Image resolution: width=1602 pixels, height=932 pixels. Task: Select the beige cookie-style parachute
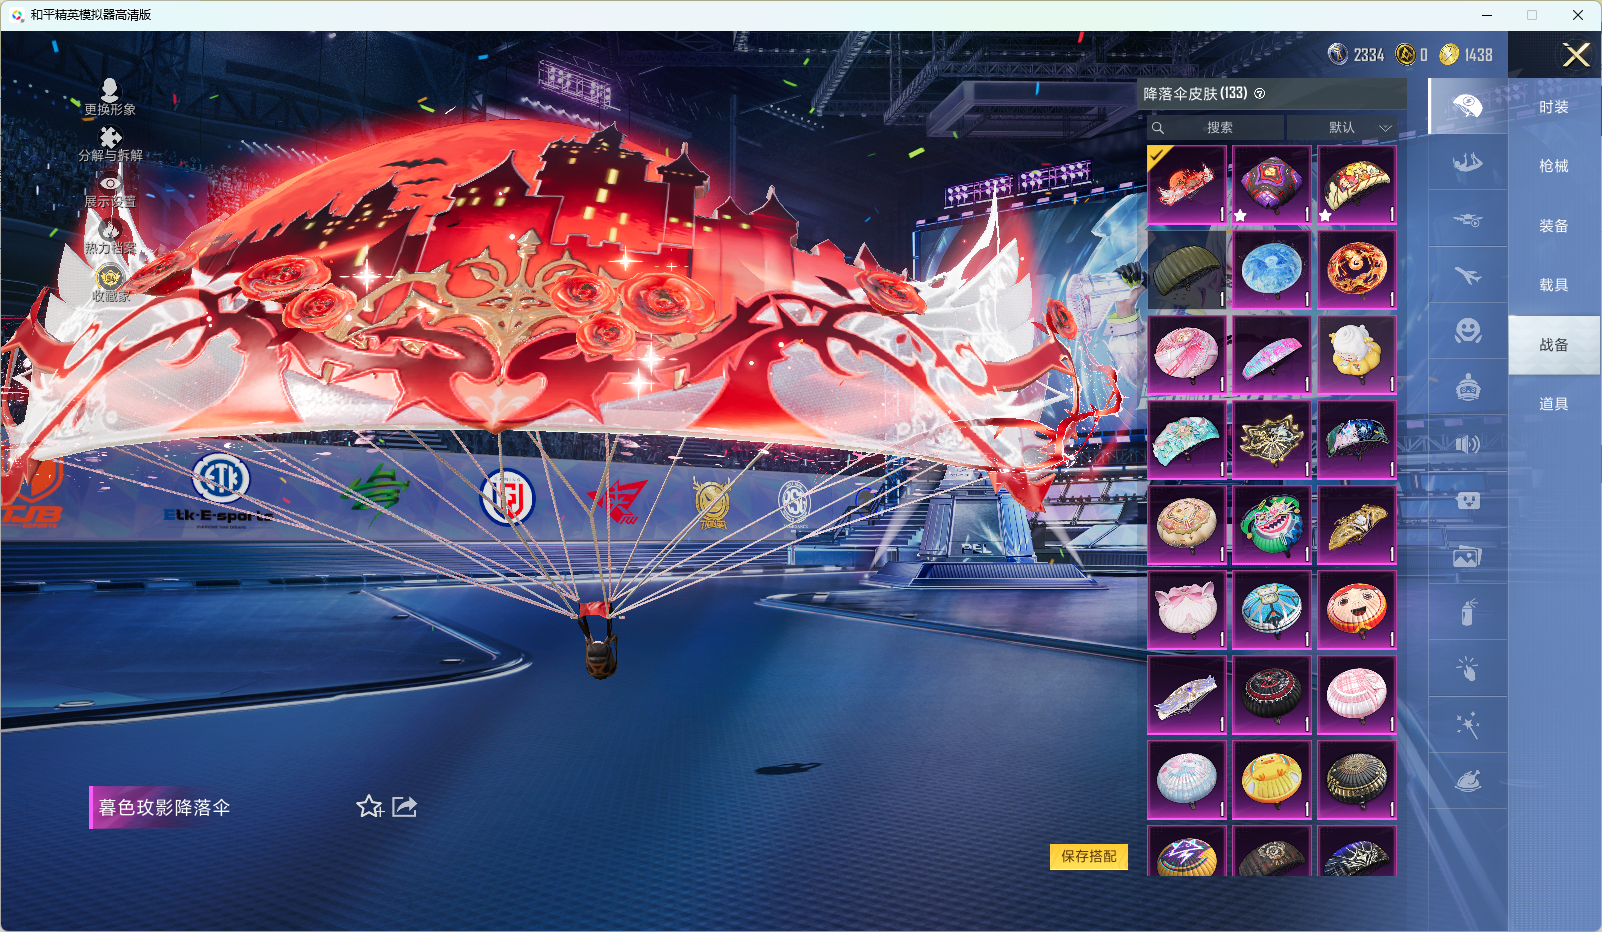(x=1187, y=525)
